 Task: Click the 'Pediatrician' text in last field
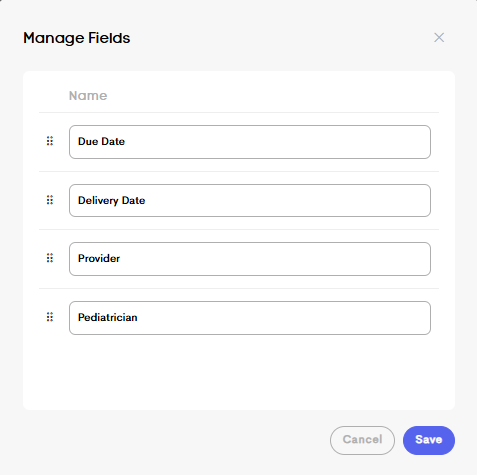point(108,317)
